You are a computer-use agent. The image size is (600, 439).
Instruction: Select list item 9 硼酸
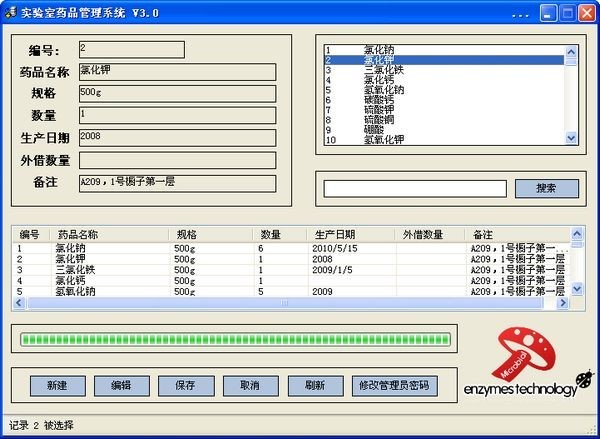pyautogui.click(x=444, y=130)
